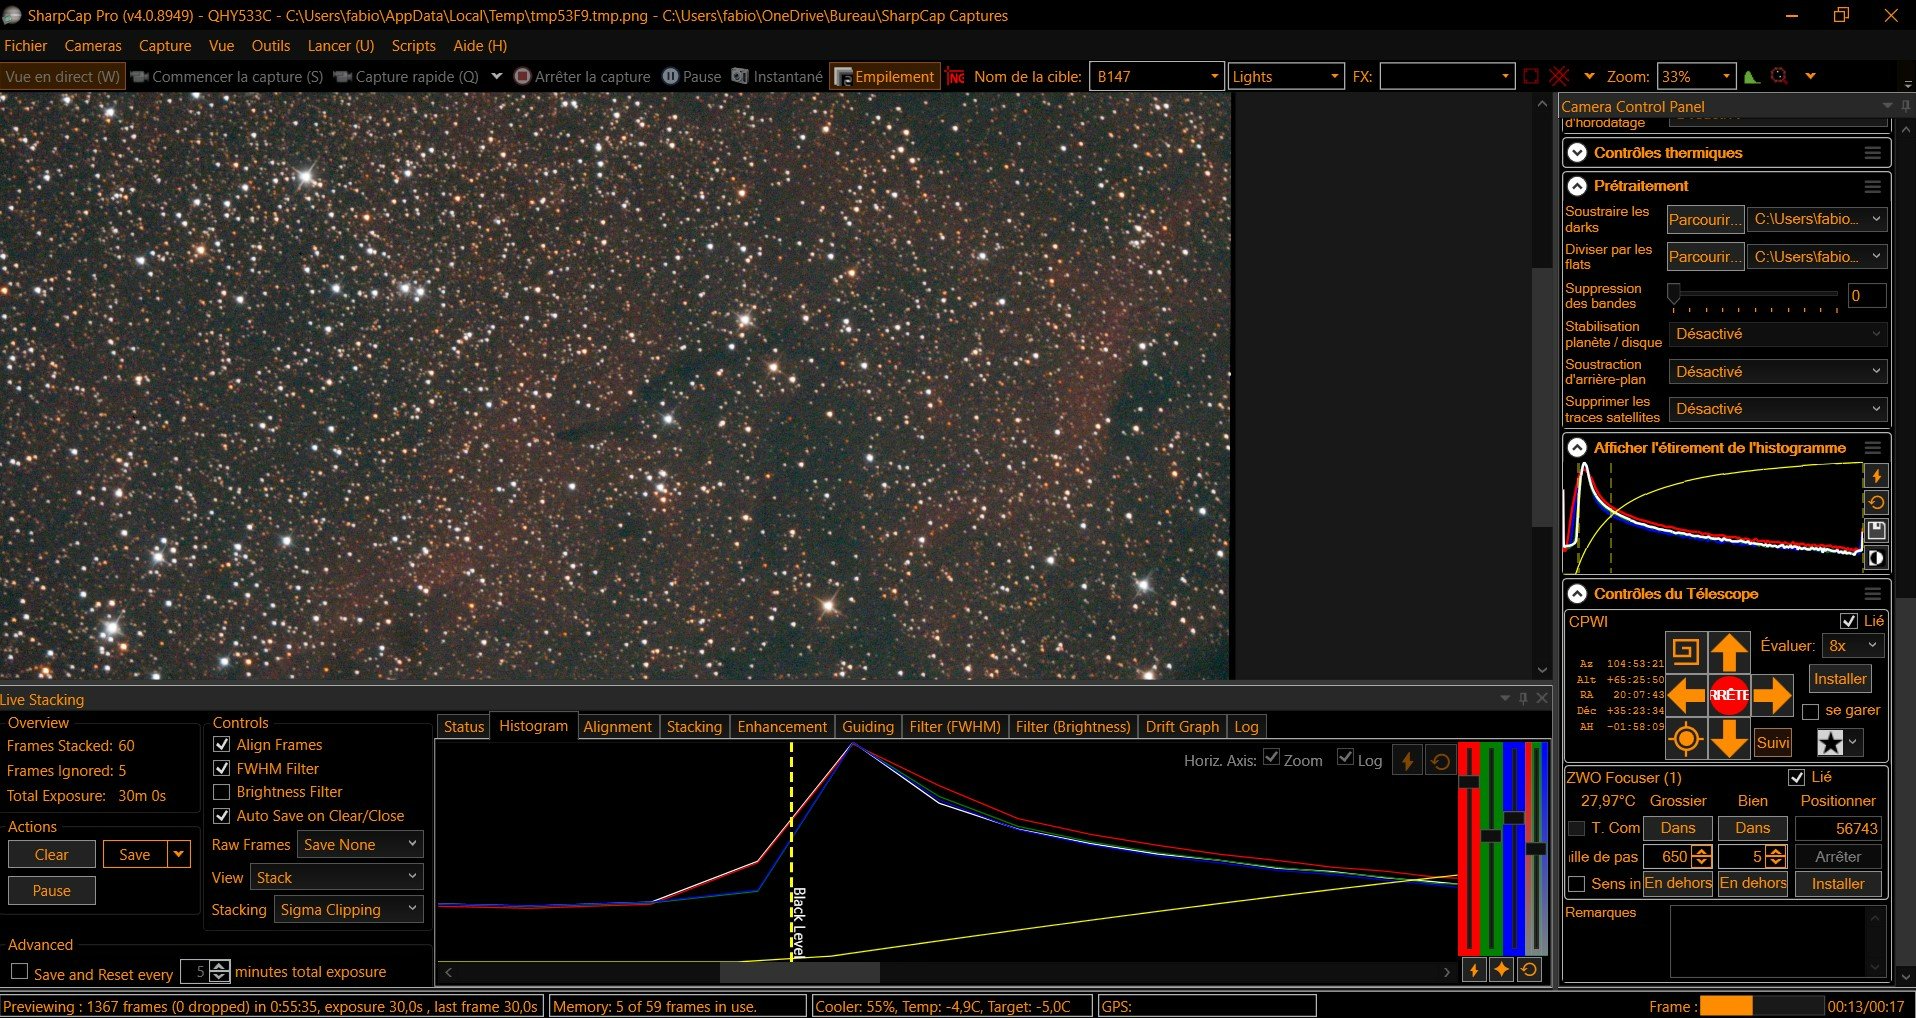
Task: Click lightning icon next to Horiz. Axis Log
Action: (1407, 761)
